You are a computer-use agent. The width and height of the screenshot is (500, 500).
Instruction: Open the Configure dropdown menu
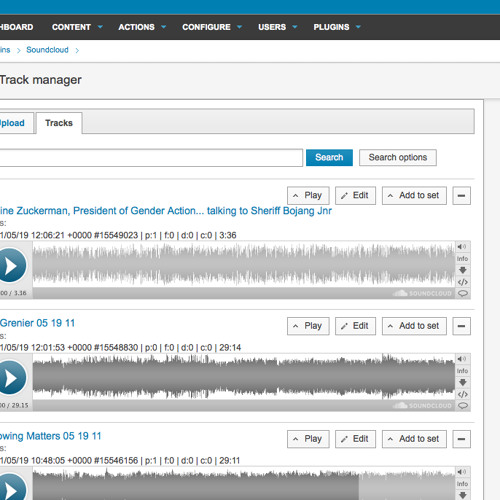tap(212, 27)
